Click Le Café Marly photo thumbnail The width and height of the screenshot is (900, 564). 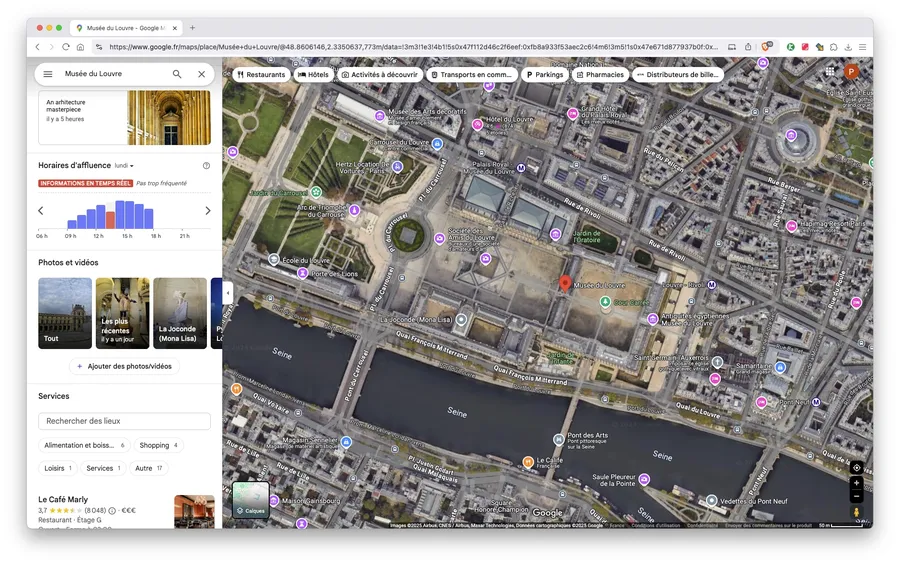tap(194, 511)
